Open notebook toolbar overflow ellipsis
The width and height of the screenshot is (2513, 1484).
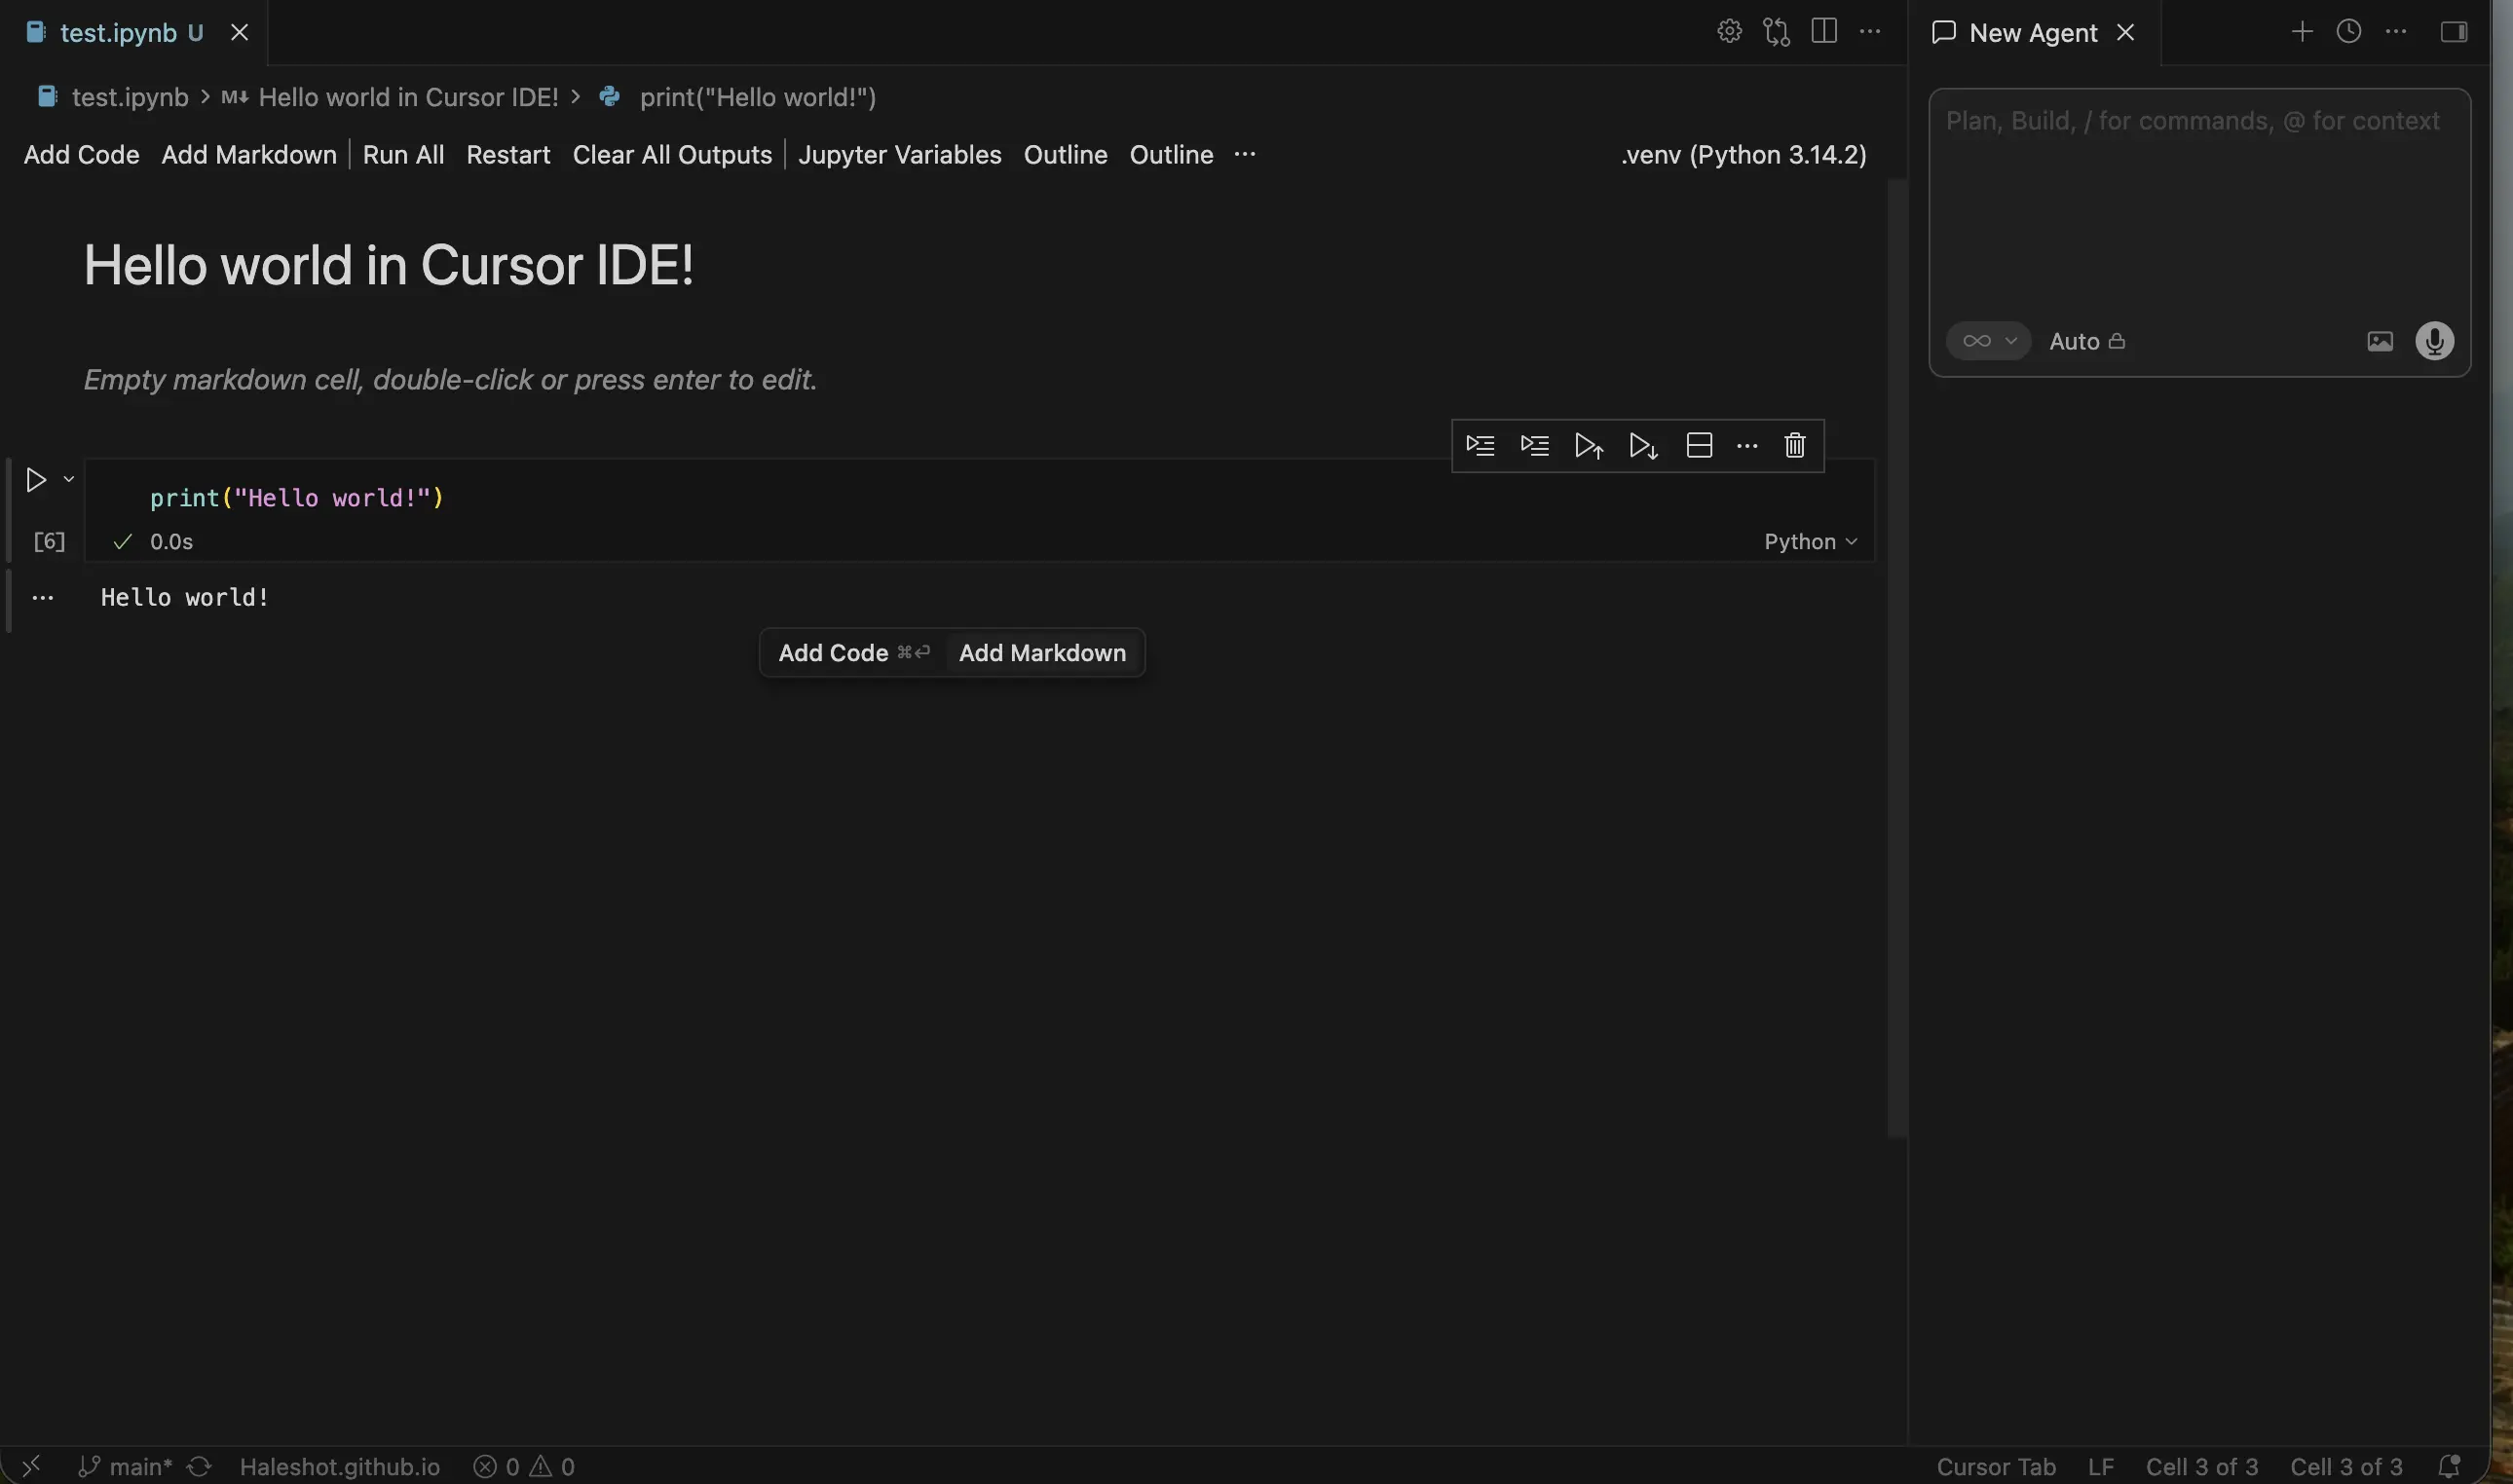coord(1244,154)
